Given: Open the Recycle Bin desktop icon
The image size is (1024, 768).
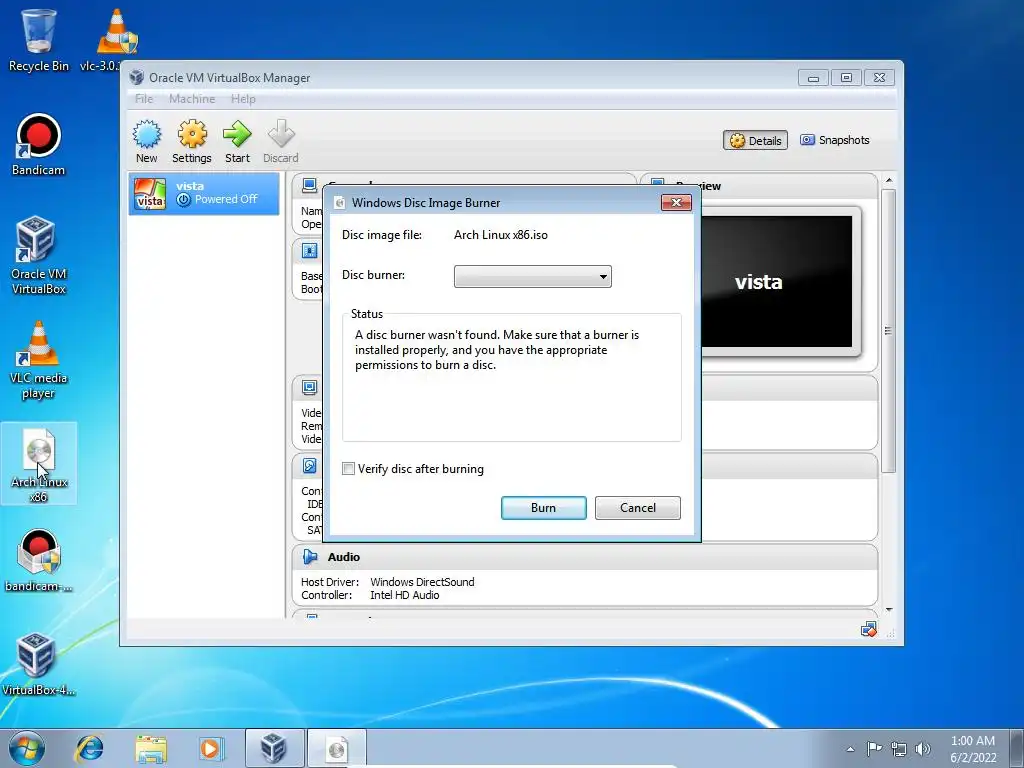Looking at the screenshot, I should pyautogui.click(x=38, y=39).
